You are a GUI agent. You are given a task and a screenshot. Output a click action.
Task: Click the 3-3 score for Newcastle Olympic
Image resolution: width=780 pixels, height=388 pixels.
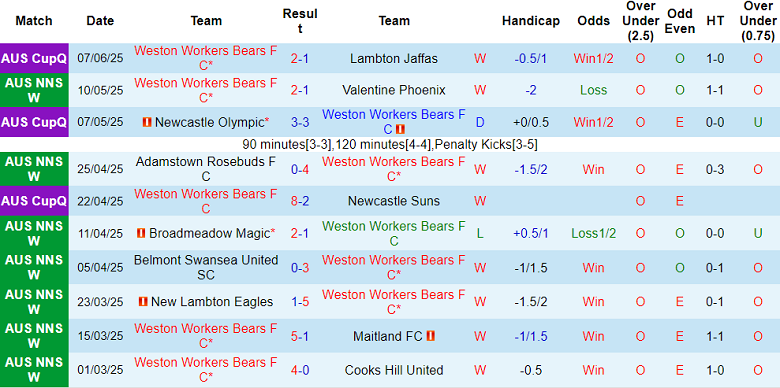300,122
